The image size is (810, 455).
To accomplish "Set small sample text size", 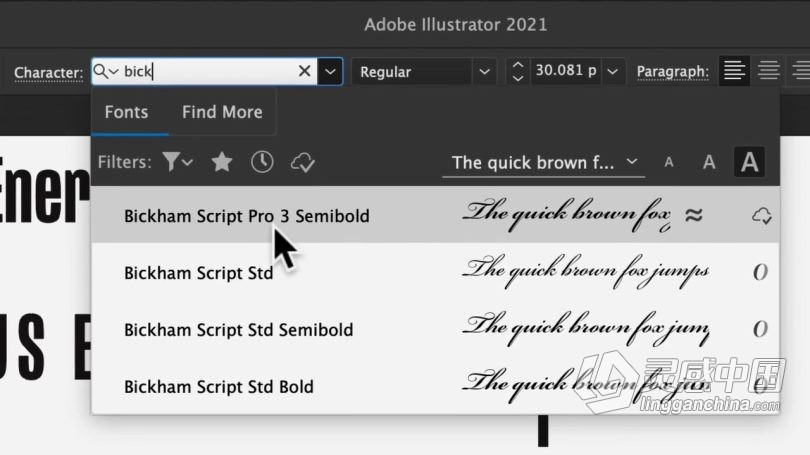I will (669, 163).
